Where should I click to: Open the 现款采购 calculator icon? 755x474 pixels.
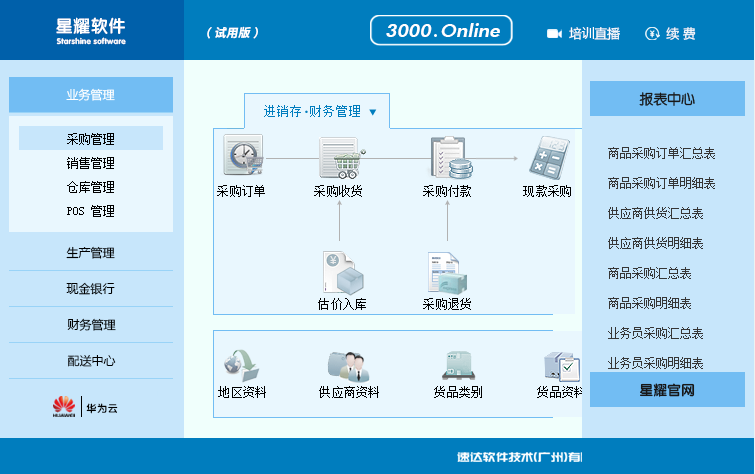click(x=549, y=158)
